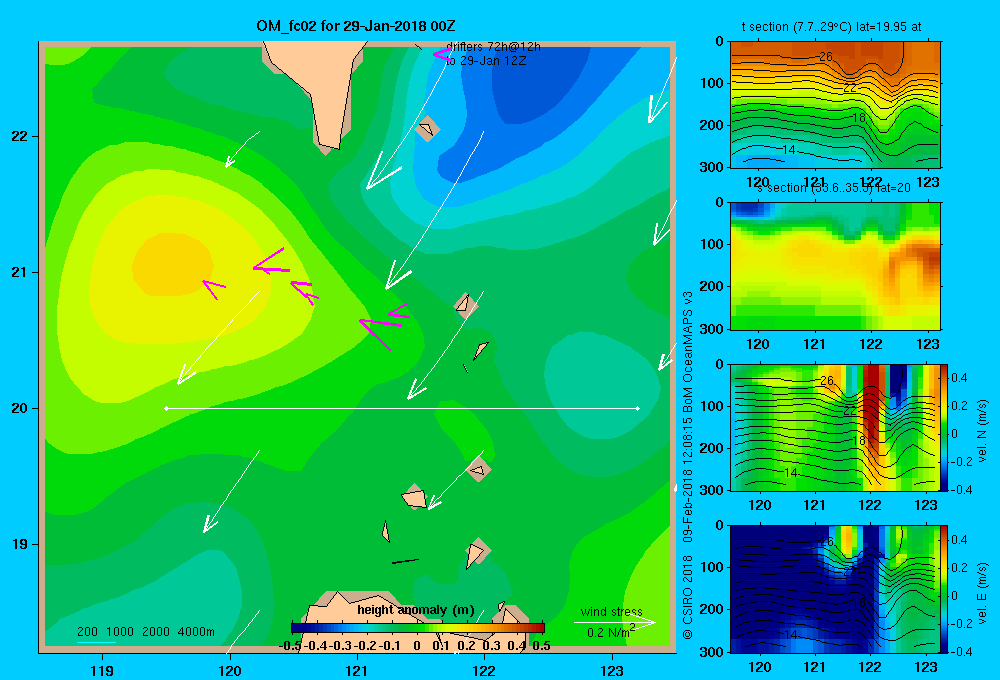The height and width of the screenshot is (680, 1000).
Task: Click the title 'OM_fc02 for 29-Jan-2018 00Z'
Action: 356,26
